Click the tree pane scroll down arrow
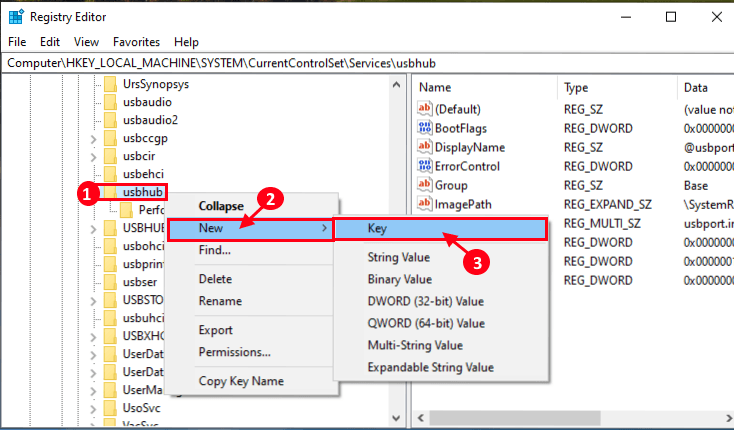This screenshot has width=734, height=430. point(396,418)
